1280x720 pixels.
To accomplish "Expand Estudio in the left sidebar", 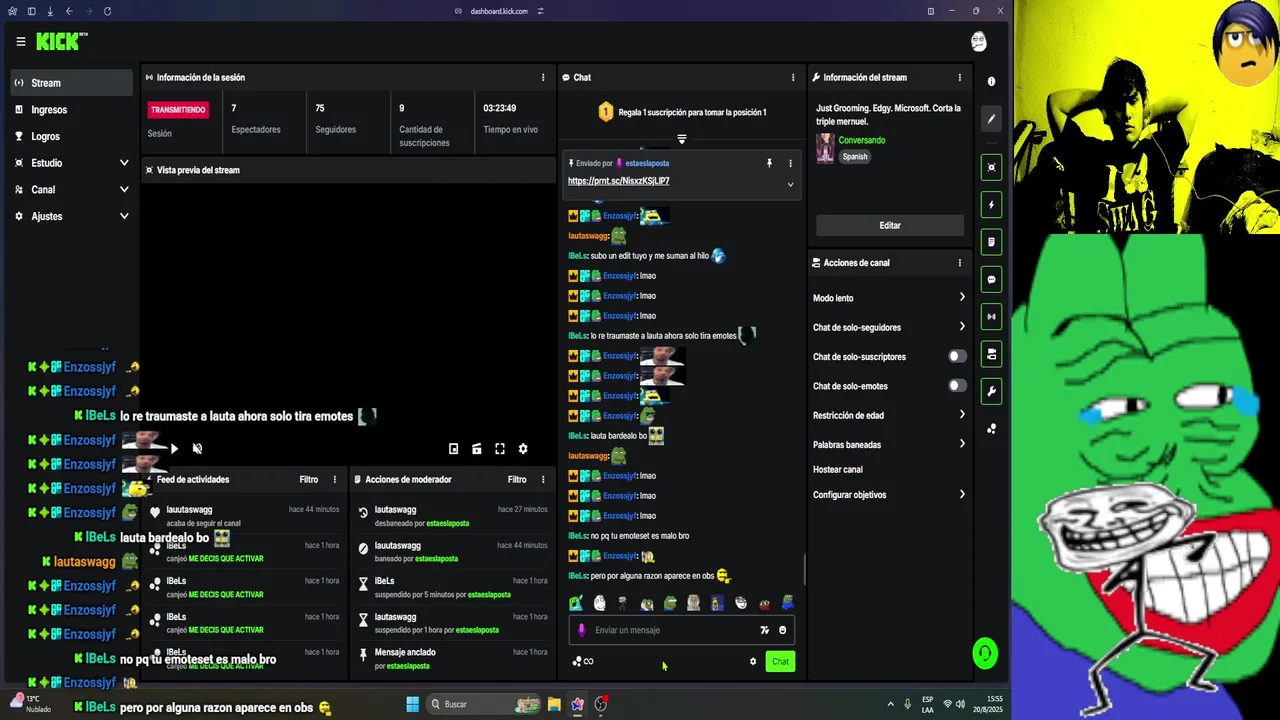I will coord(71,163).
